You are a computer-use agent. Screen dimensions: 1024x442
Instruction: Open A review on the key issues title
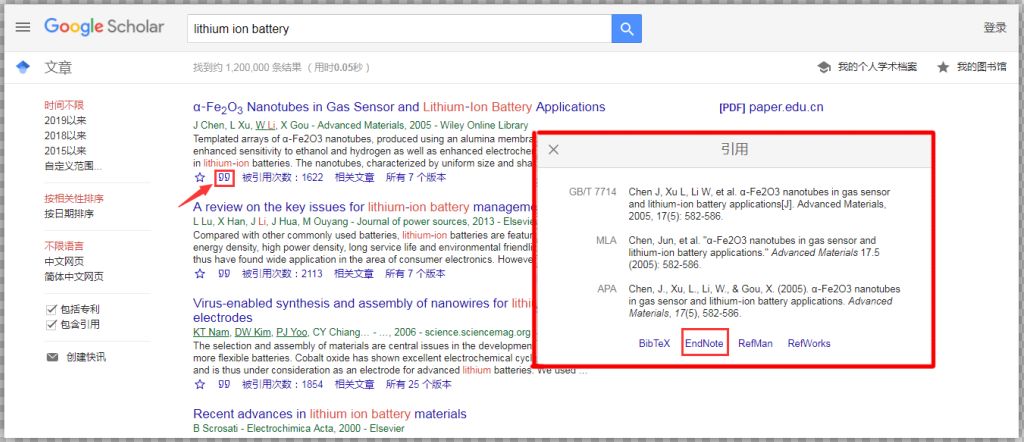(363, 207)
